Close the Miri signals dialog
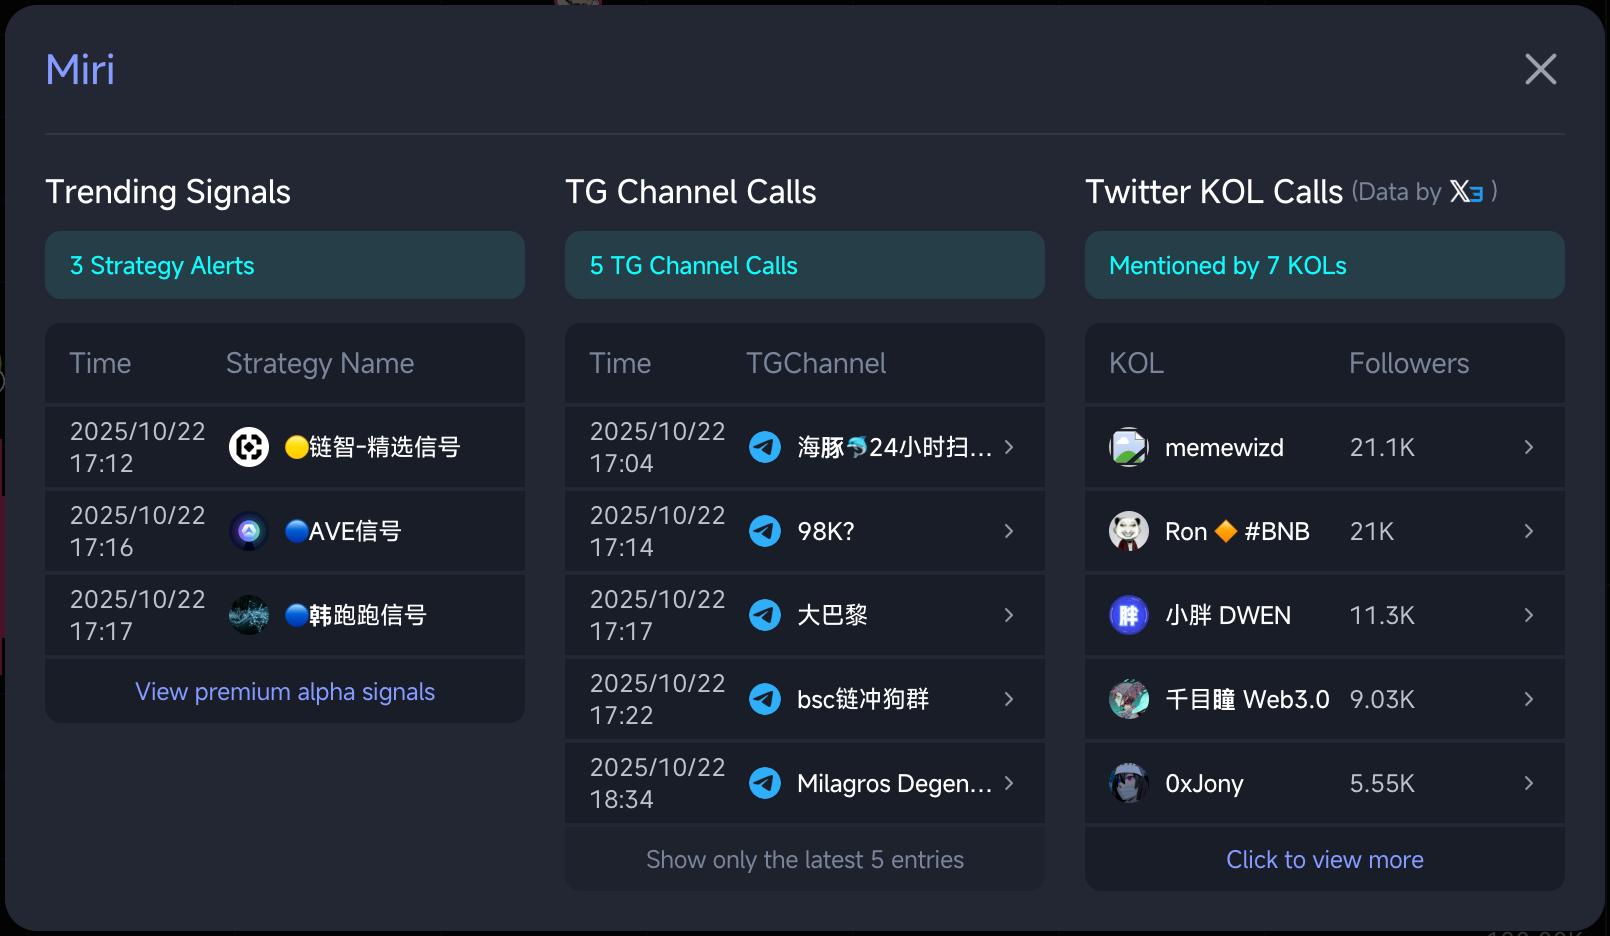This screenshot has height=936, width=1610. pos(1540,69)
